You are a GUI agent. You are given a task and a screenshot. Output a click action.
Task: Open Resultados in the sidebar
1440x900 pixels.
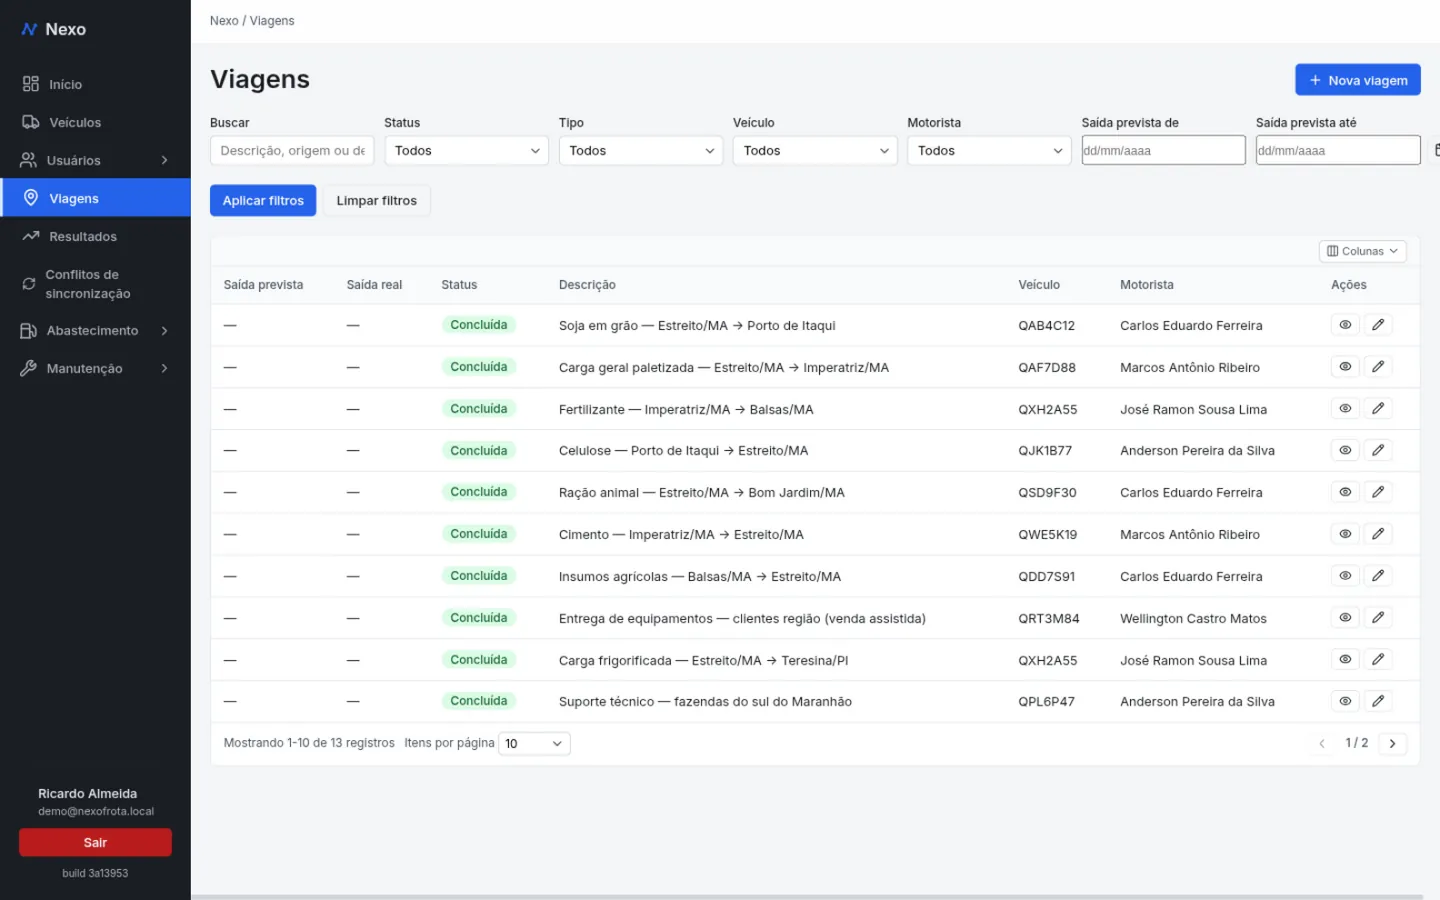point(95,237)
